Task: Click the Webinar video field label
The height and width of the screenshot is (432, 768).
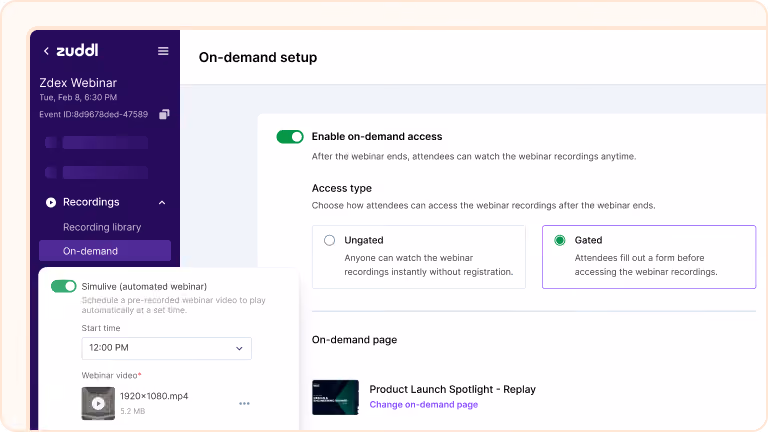Action: pos(111,375)
